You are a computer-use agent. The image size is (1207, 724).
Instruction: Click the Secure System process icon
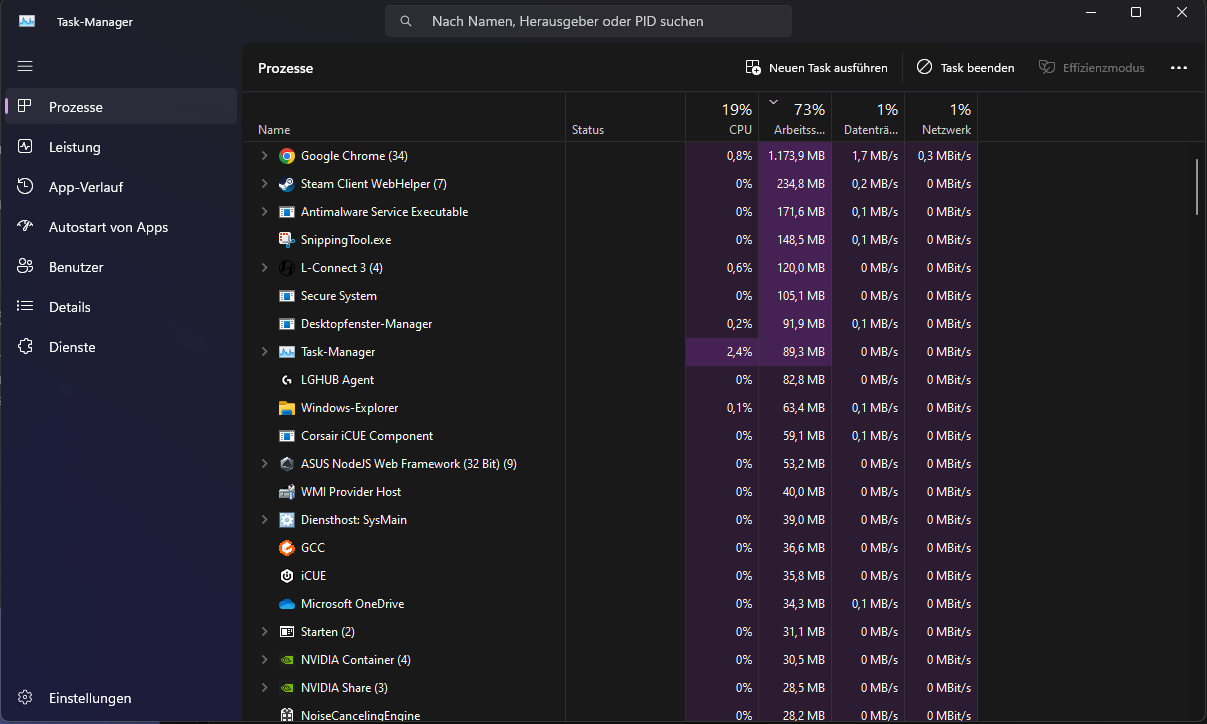pos(287,296)
